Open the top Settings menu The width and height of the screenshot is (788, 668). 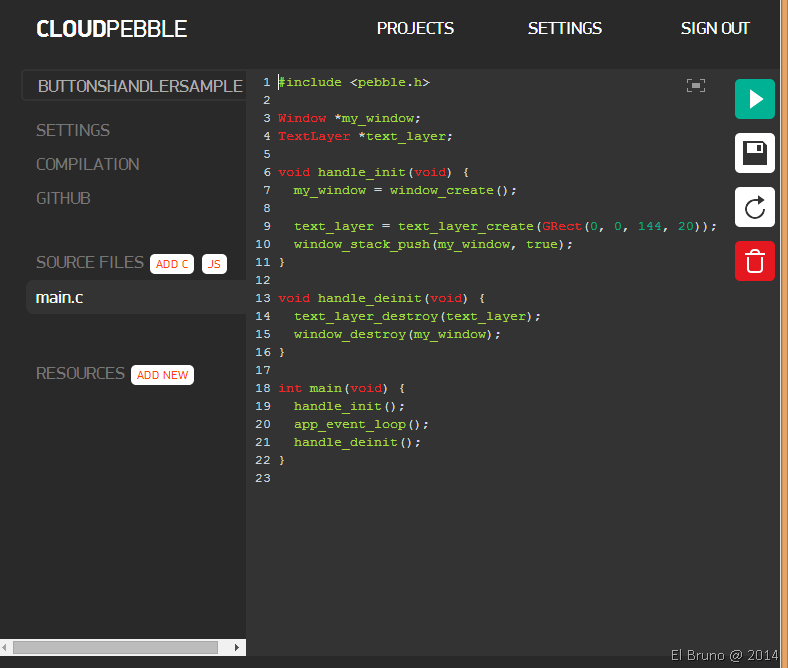click(x=565, y=29)
